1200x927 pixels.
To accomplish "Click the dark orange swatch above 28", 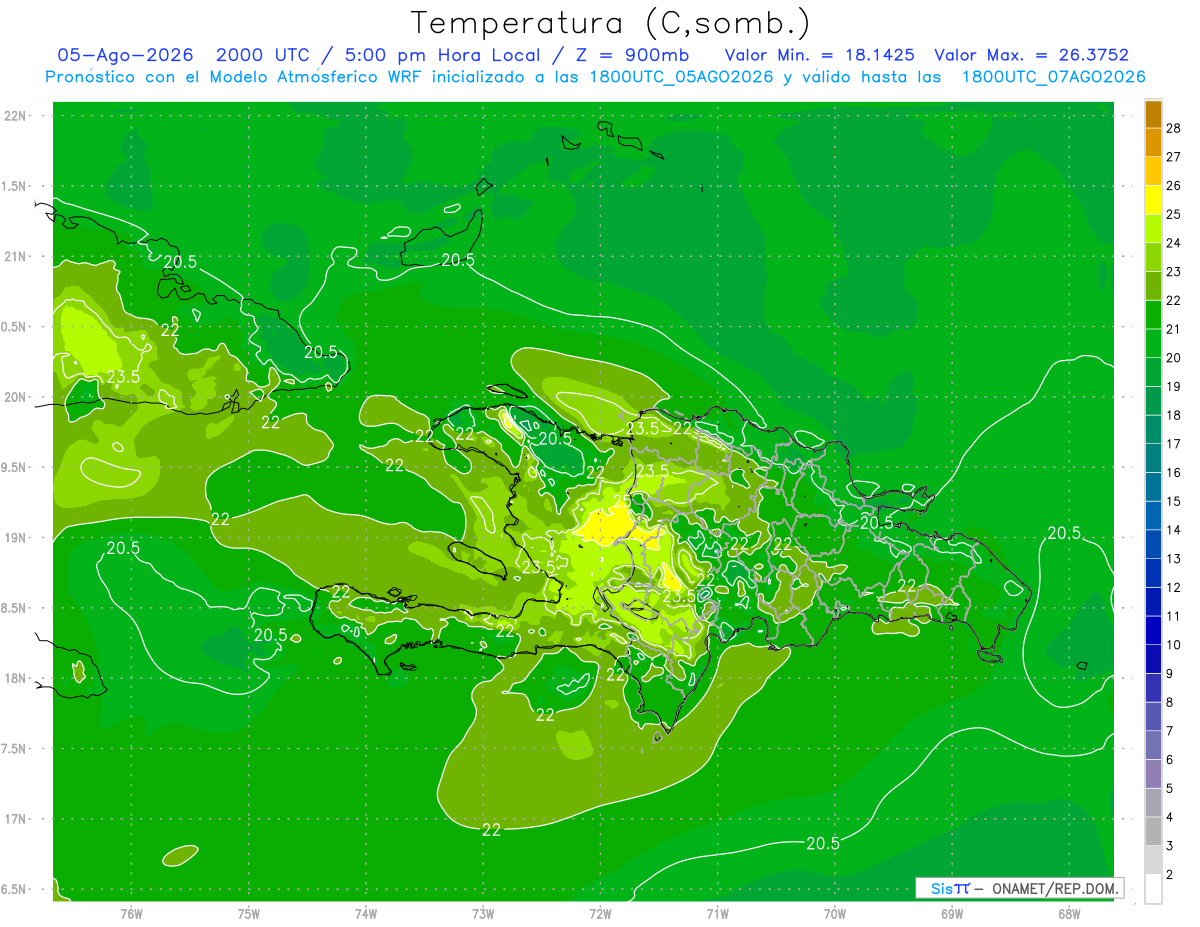I will (x=1153, y=114).
